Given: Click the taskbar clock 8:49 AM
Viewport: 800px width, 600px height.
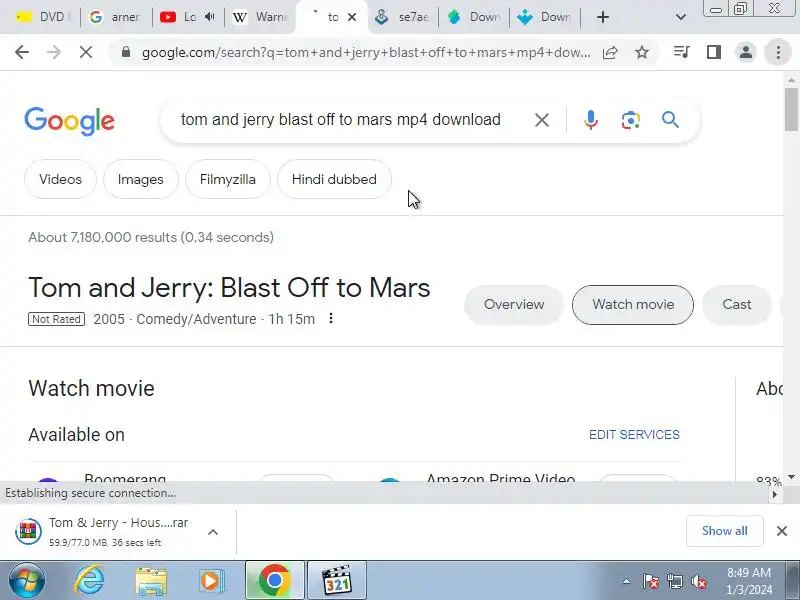Looking at the screenshot, I should pyautogui.click(x=748, y=581).
